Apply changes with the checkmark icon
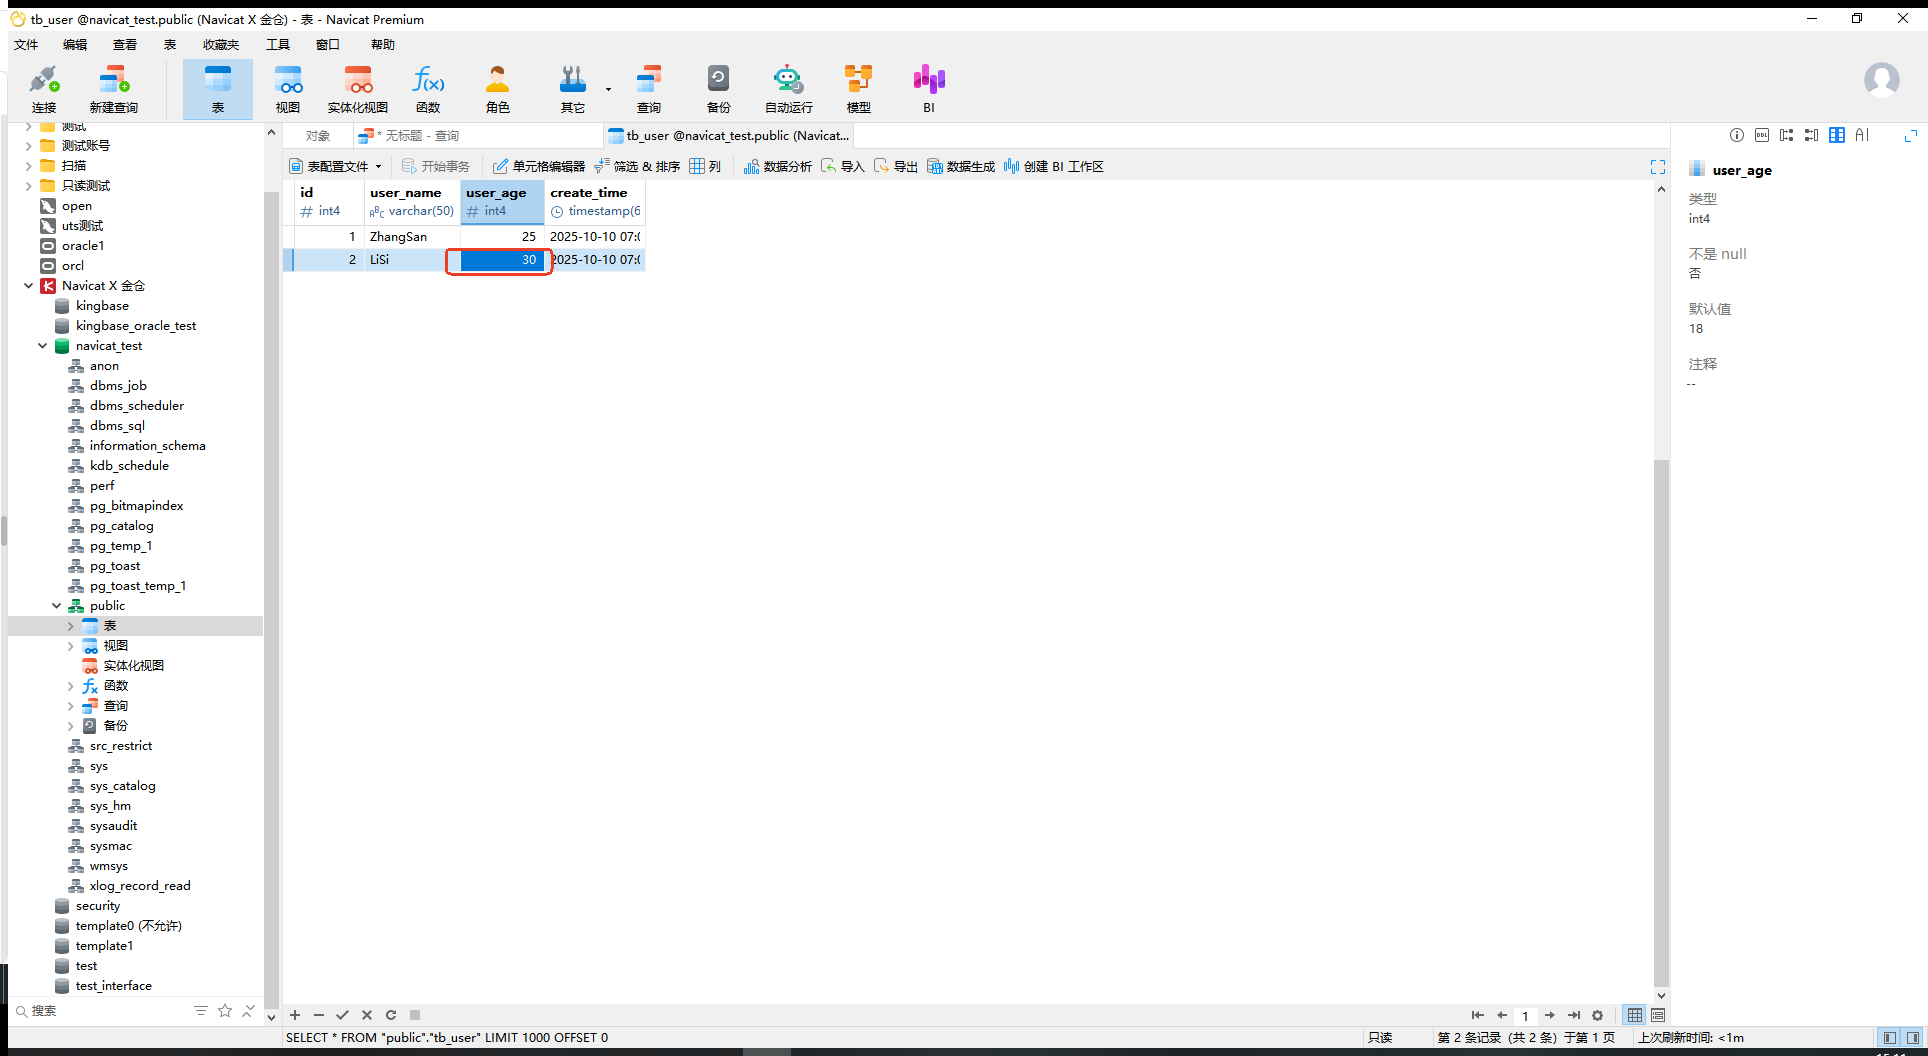This screenshot has height=1056, width=1928. pyautogui.click(x=343, y=1015)
